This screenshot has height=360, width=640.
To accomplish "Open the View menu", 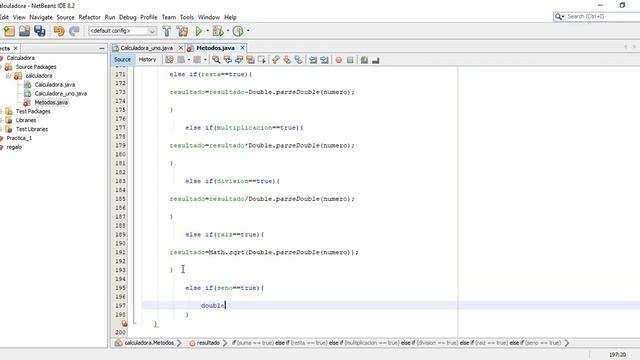I will [x=19, y=17].
